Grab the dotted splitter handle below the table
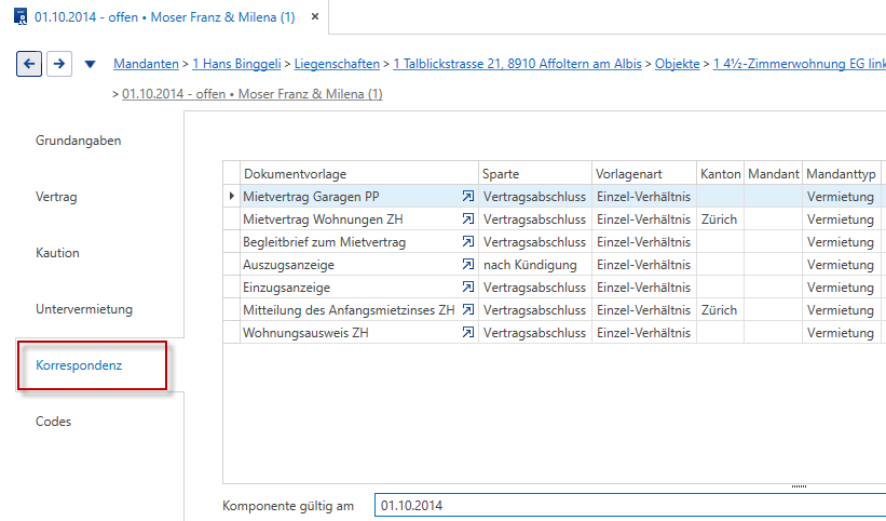 (x=798, y=486)
